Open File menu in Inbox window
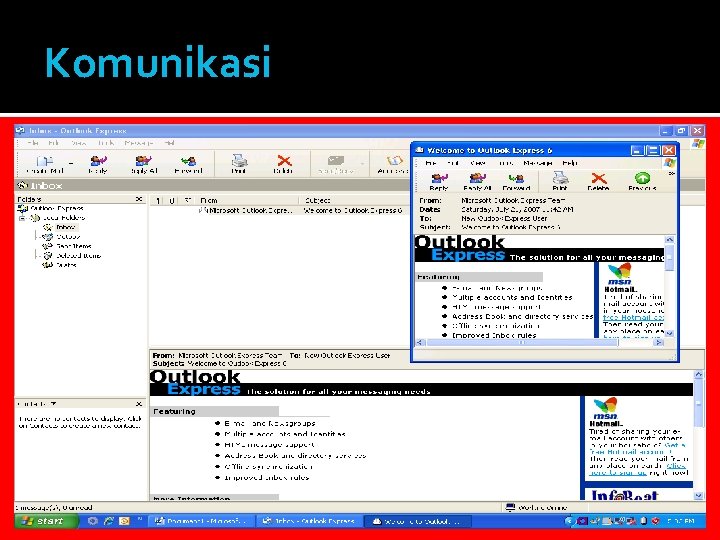The image size is (720, 540). pos(33,143)
